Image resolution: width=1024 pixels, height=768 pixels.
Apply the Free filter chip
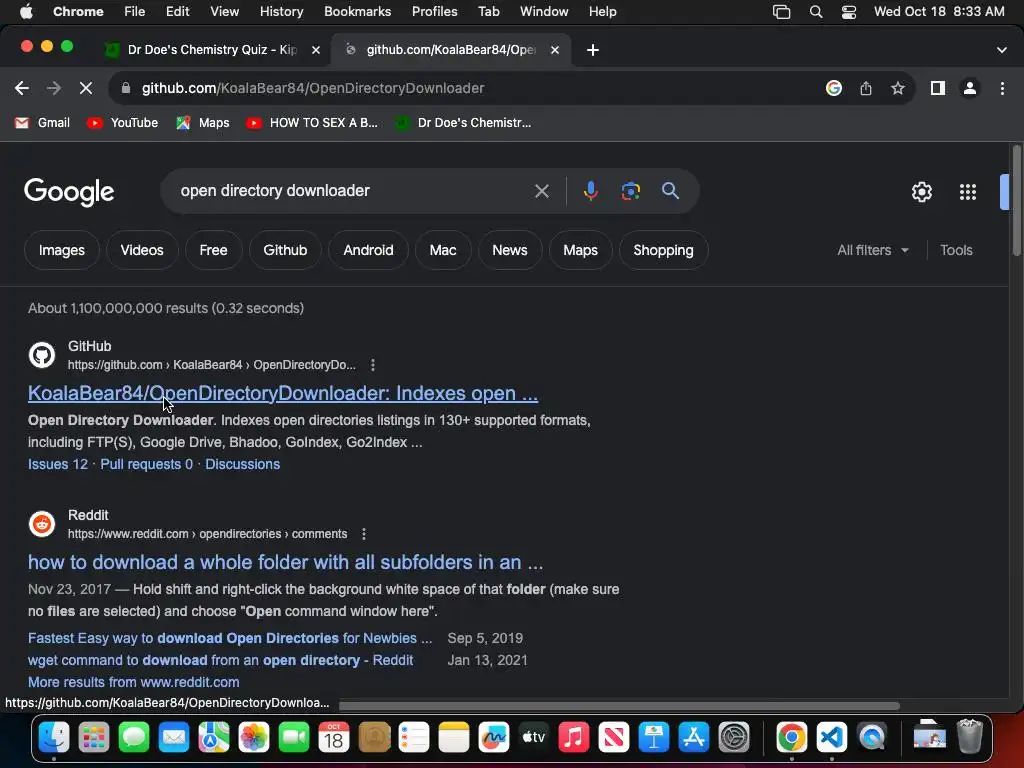point(213,250)
